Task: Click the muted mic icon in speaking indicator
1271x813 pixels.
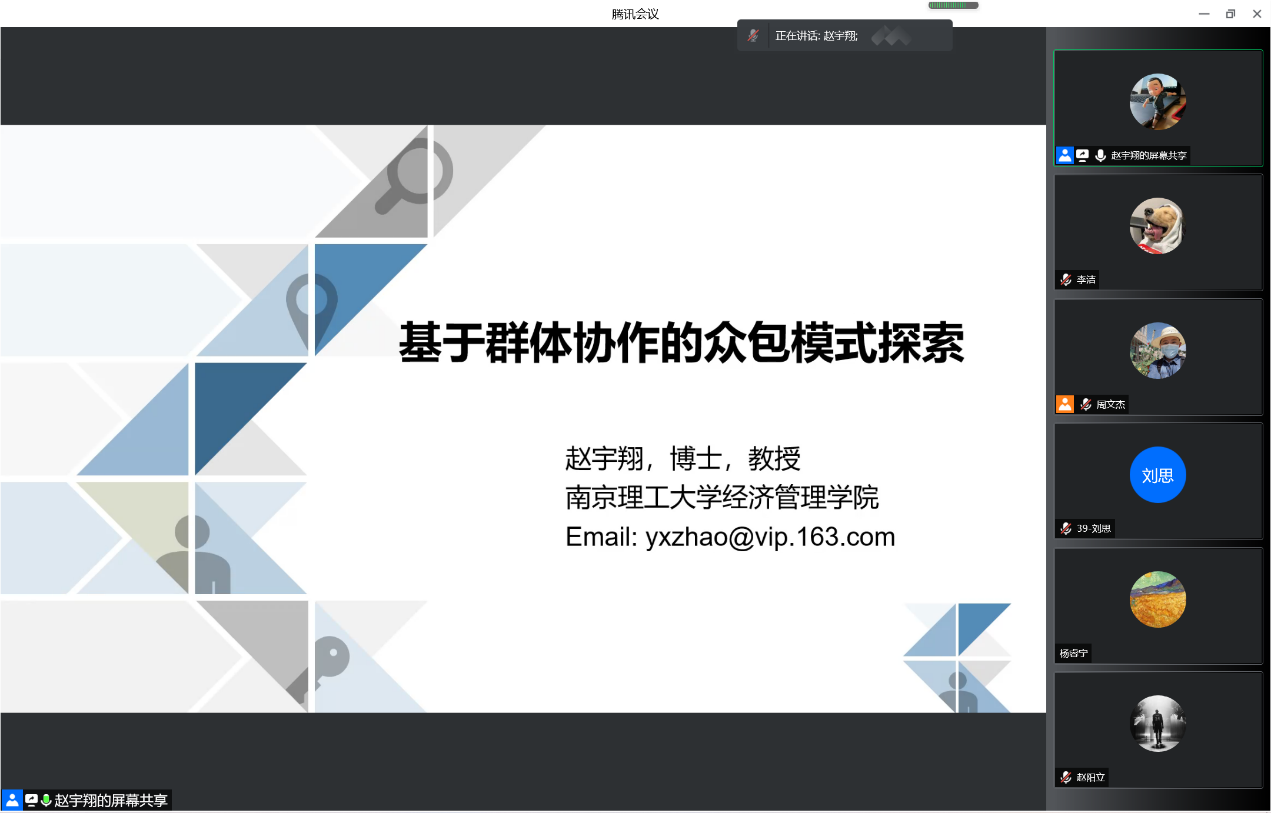Action: click(x=753, y=36)
